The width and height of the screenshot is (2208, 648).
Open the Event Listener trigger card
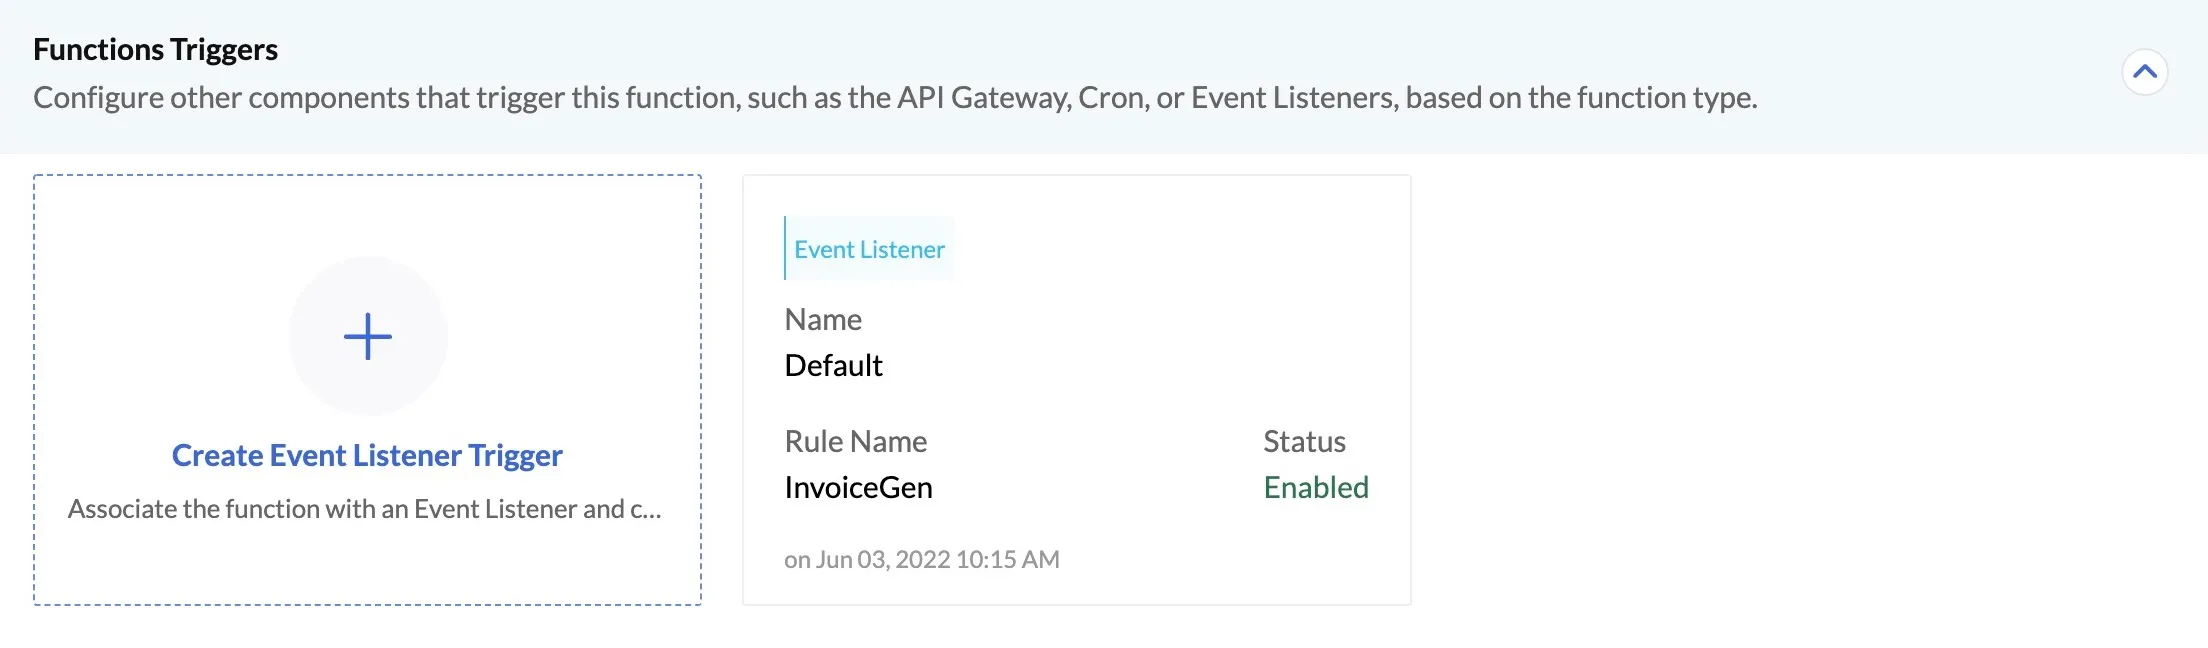click(x=1077, y=390)
